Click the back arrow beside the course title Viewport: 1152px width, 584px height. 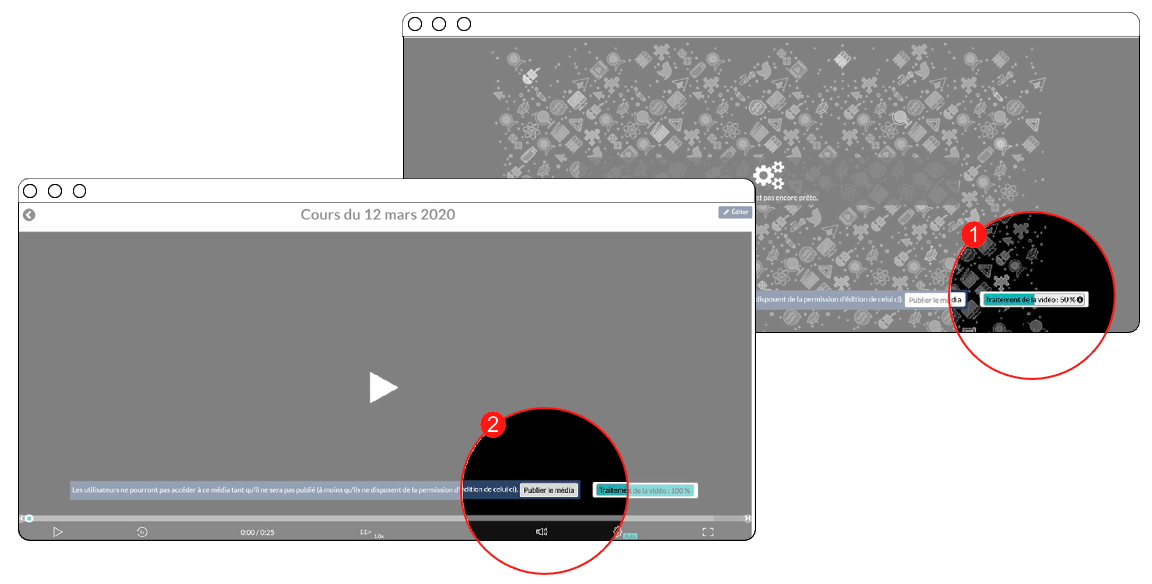point(29,215)
